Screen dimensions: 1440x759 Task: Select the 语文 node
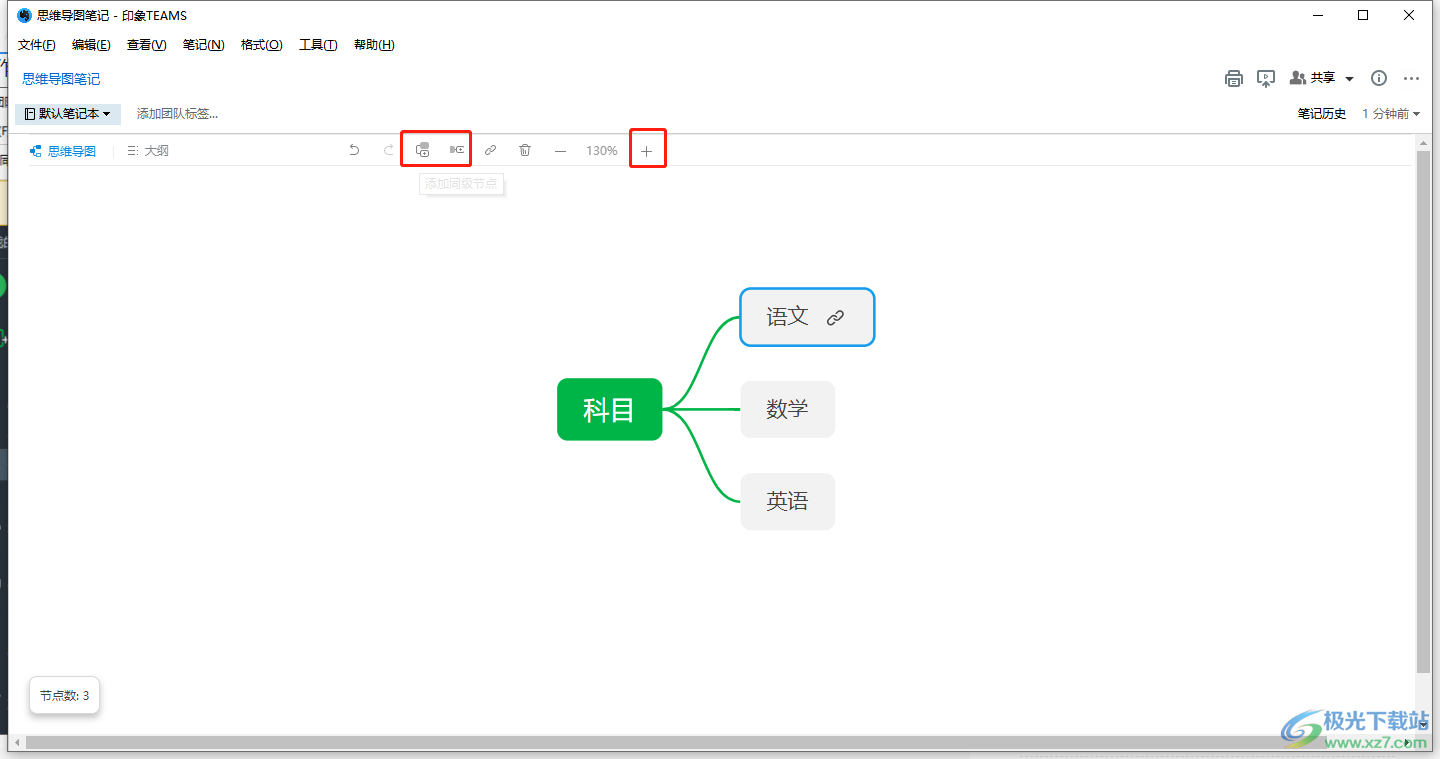807,317
